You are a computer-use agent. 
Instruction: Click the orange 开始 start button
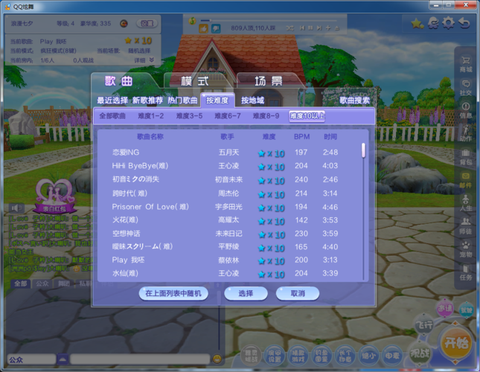tap(456, 343)
